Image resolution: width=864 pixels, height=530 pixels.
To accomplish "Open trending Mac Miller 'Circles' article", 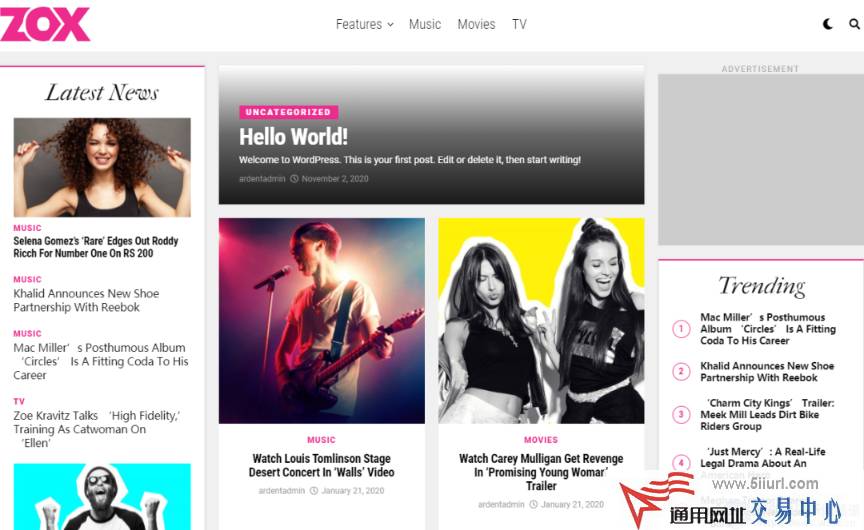I will click(x=768, y=329).
